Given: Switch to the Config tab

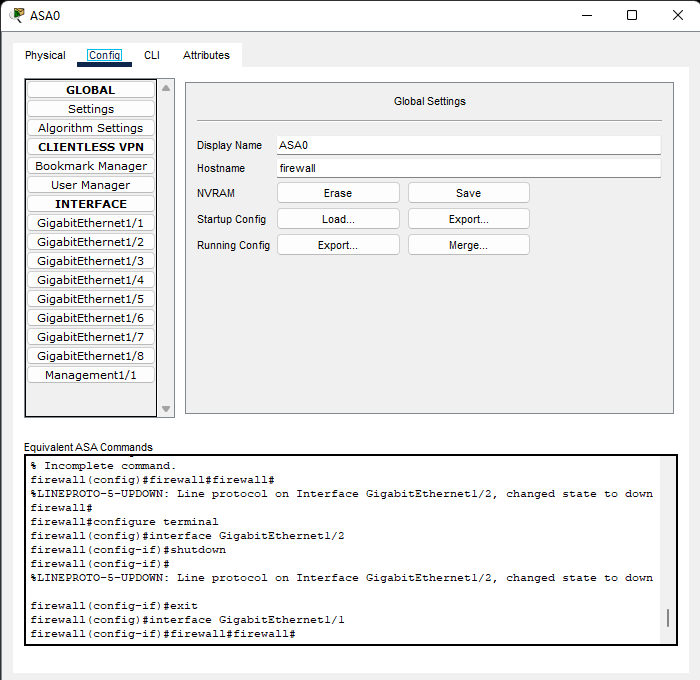Looking at the screenshot, I should pyautogui.click(x=104, y=55).
